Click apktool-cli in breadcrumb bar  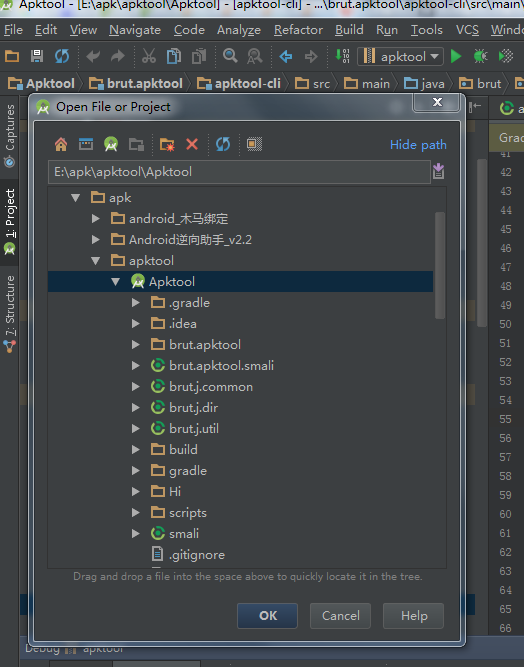coord(239,84)
